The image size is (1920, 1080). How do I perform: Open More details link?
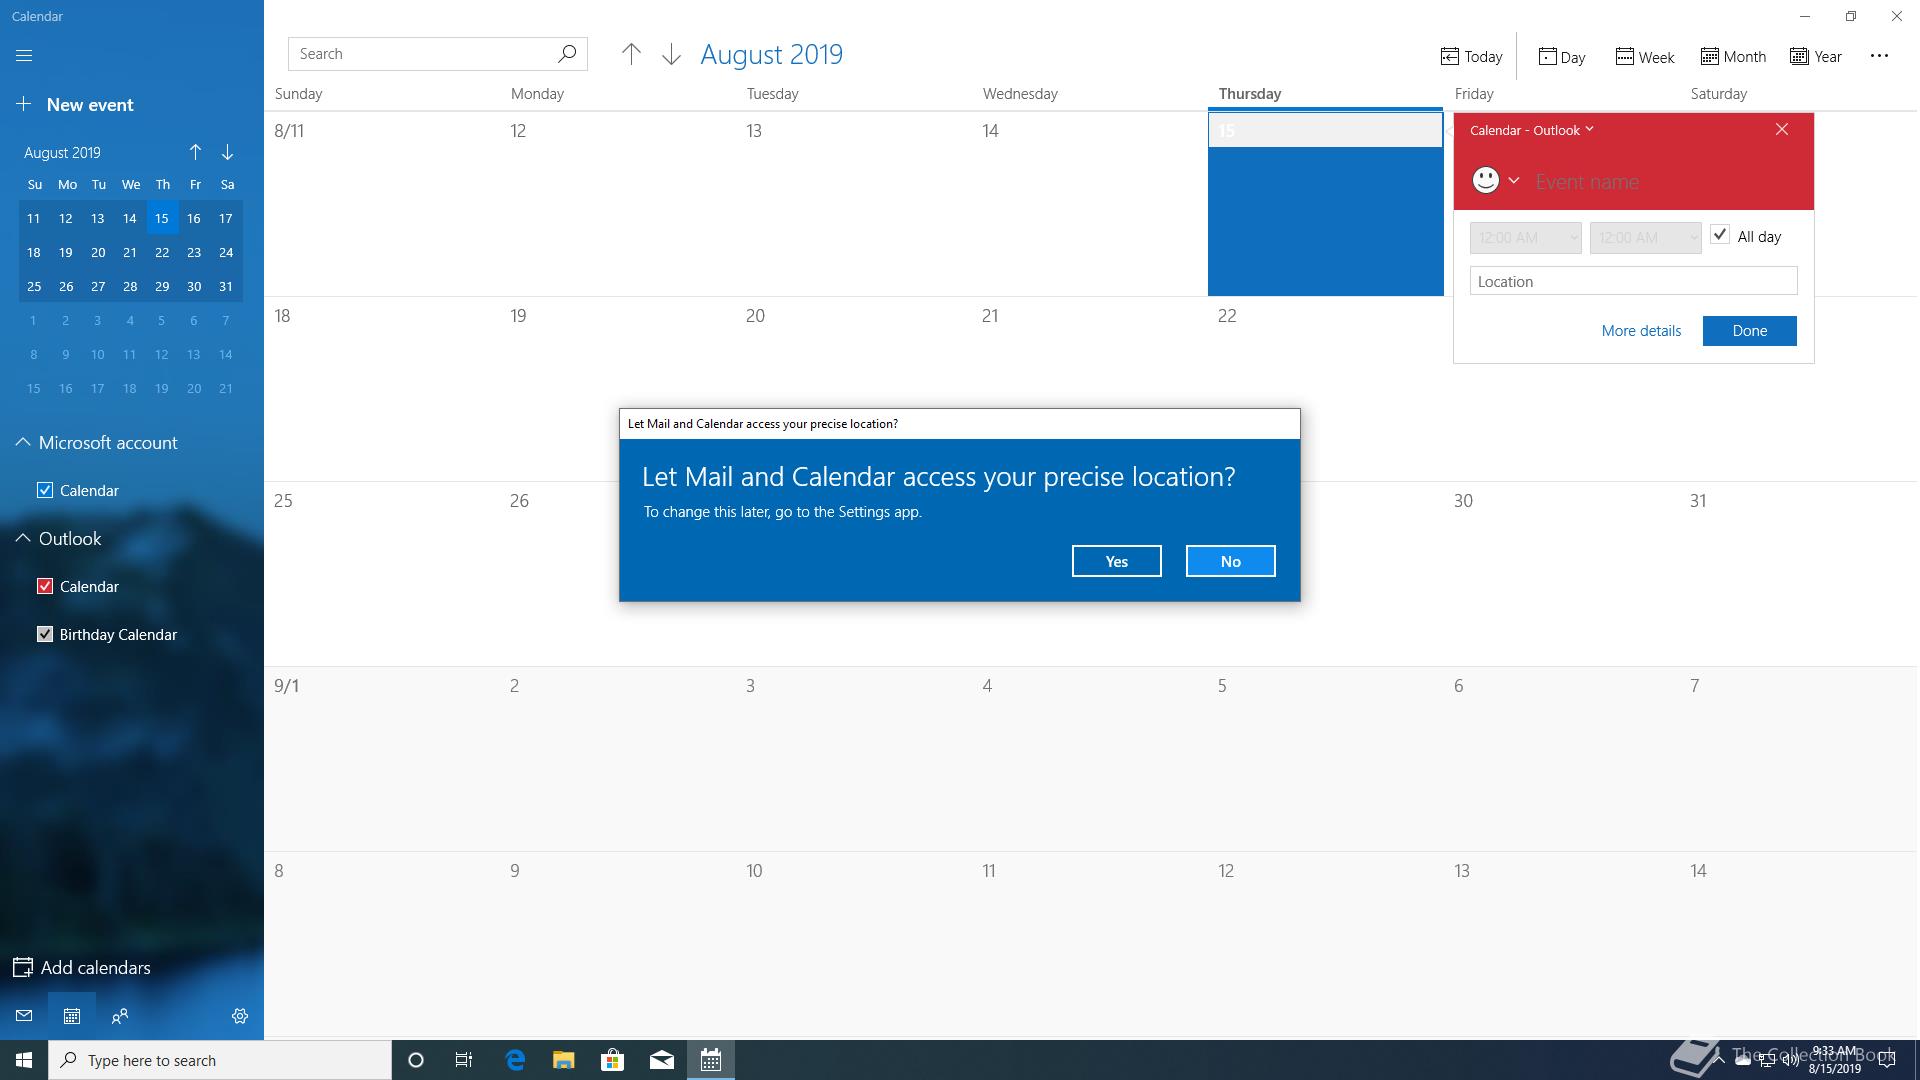click(x=1641, y=331)
